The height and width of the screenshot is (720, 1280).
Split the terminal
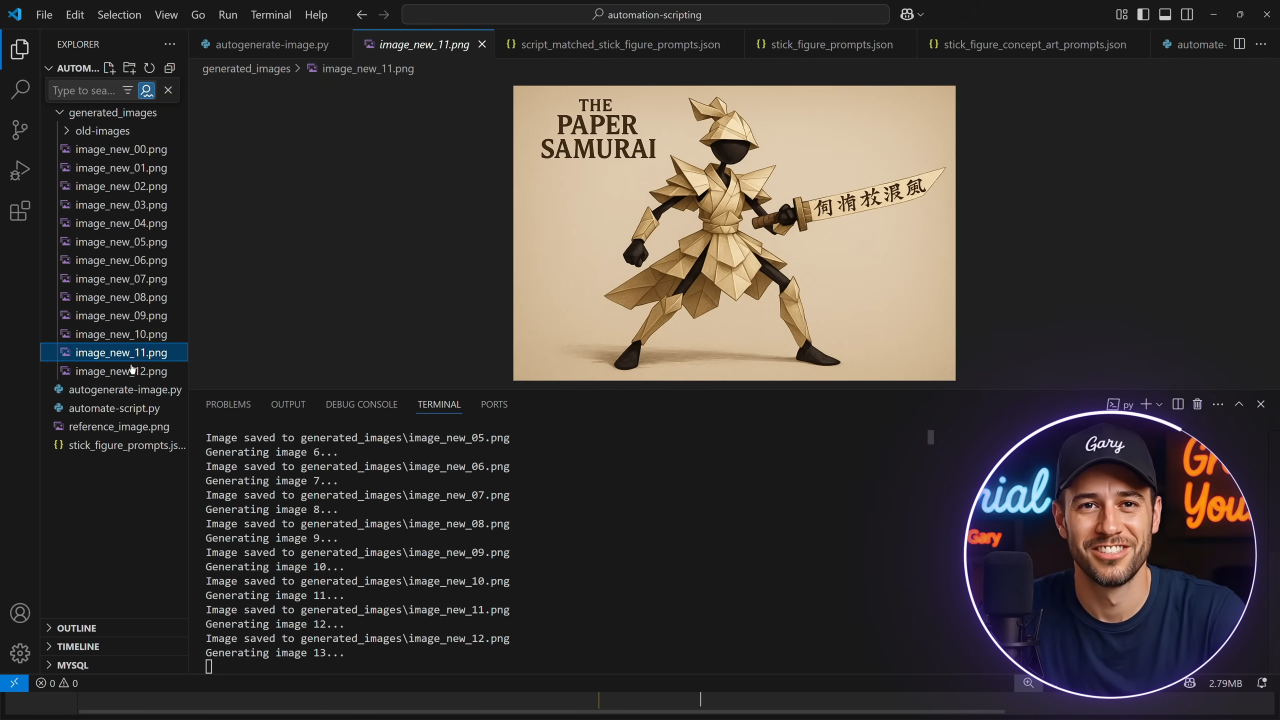pyautogui.click(x=1178, y=404)
